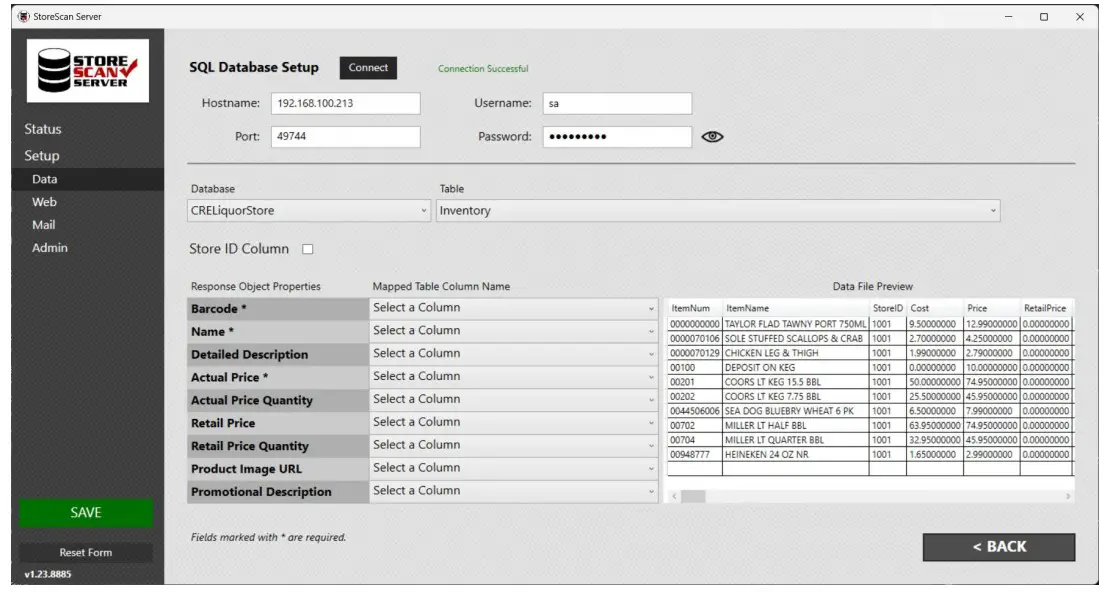The width and height of the screenshot is (1109, 592).
Task: Click the Connect button
Action: tap(368, 68)
